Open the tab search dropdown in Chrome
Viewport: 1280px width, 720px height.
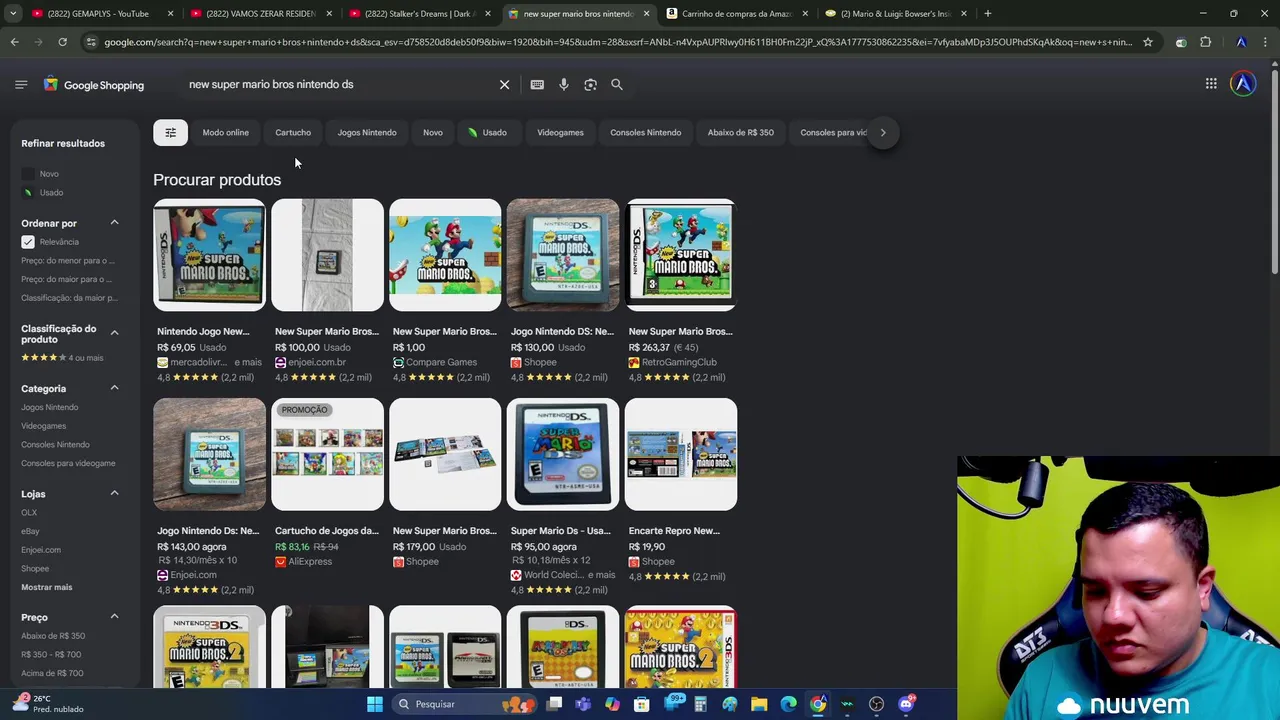click(x=13, y=14)
